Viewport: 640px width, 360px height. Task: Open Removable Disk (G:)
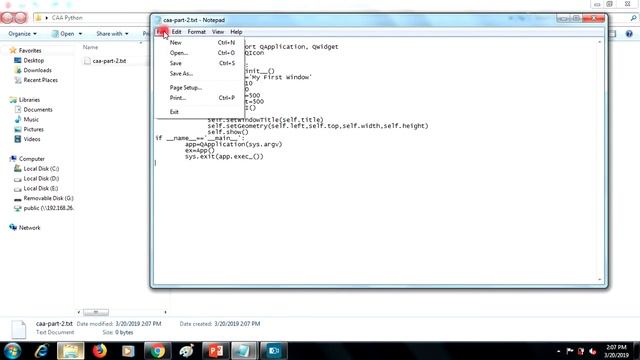44,198
